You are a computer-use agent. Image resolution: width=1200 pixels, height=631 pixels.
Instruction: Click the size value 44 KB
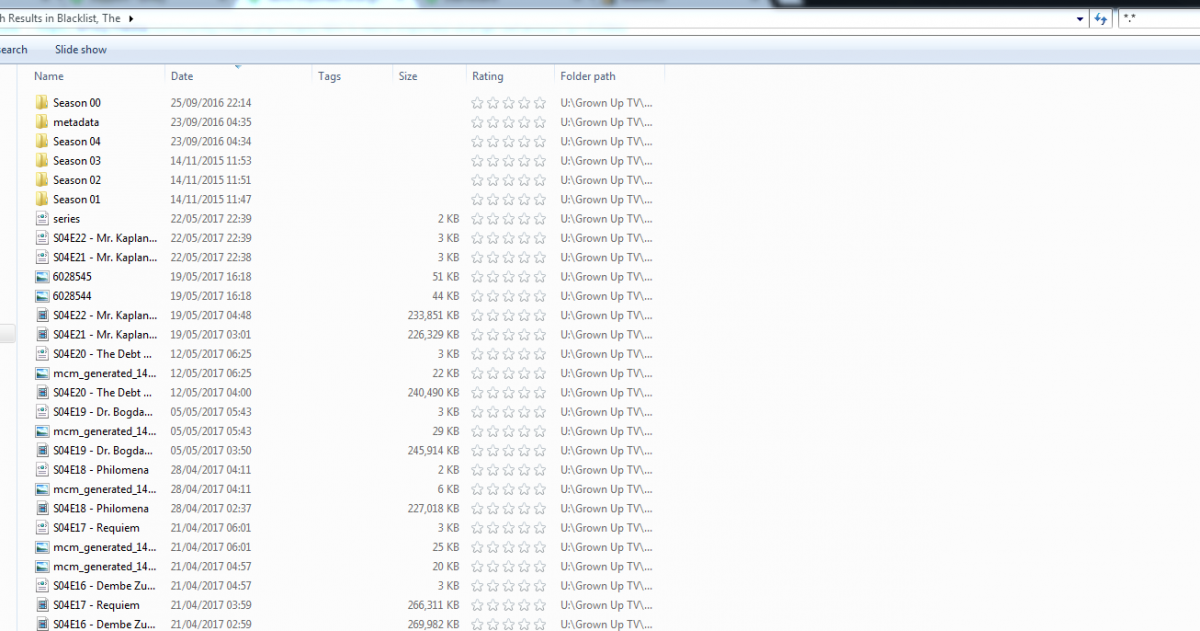445,296
